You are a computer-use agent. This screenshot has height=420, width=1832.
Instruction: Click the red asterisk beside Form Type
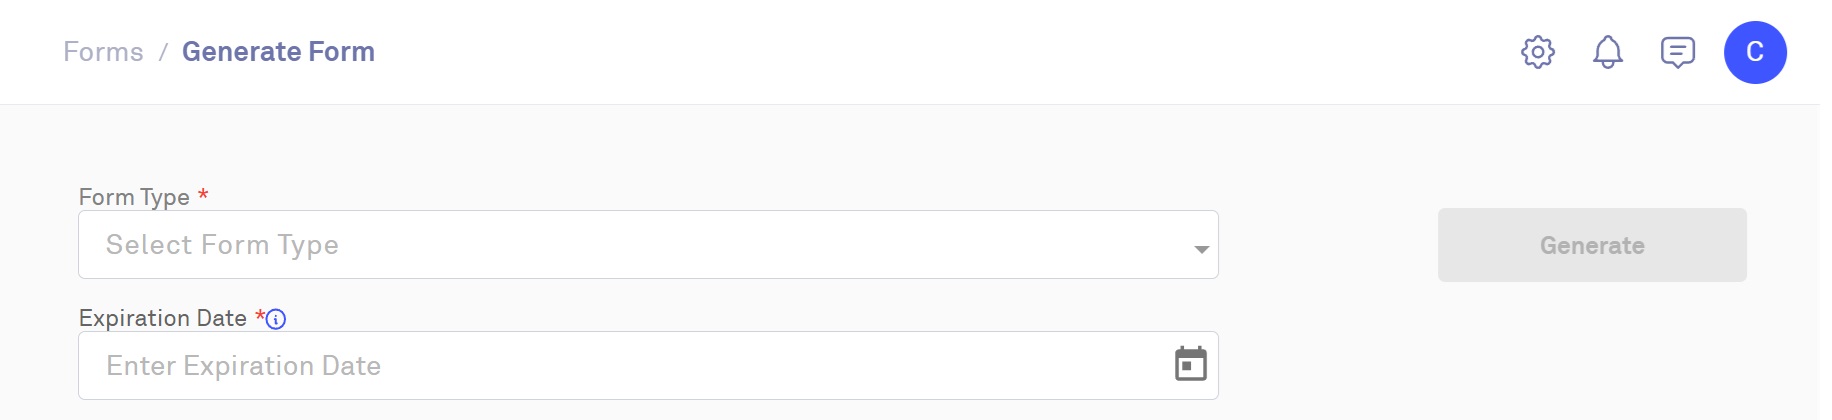[203, 195]
